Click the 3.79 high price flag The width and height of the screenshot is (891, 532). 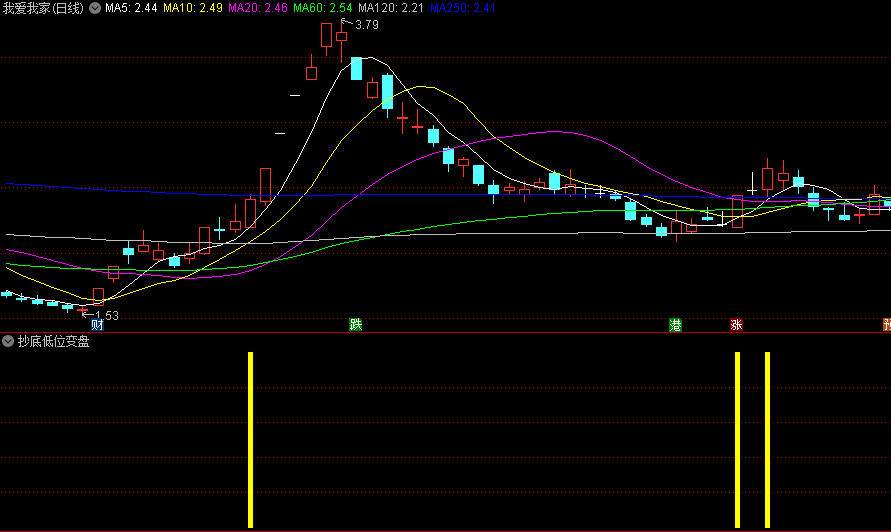(x=365, y=25)
